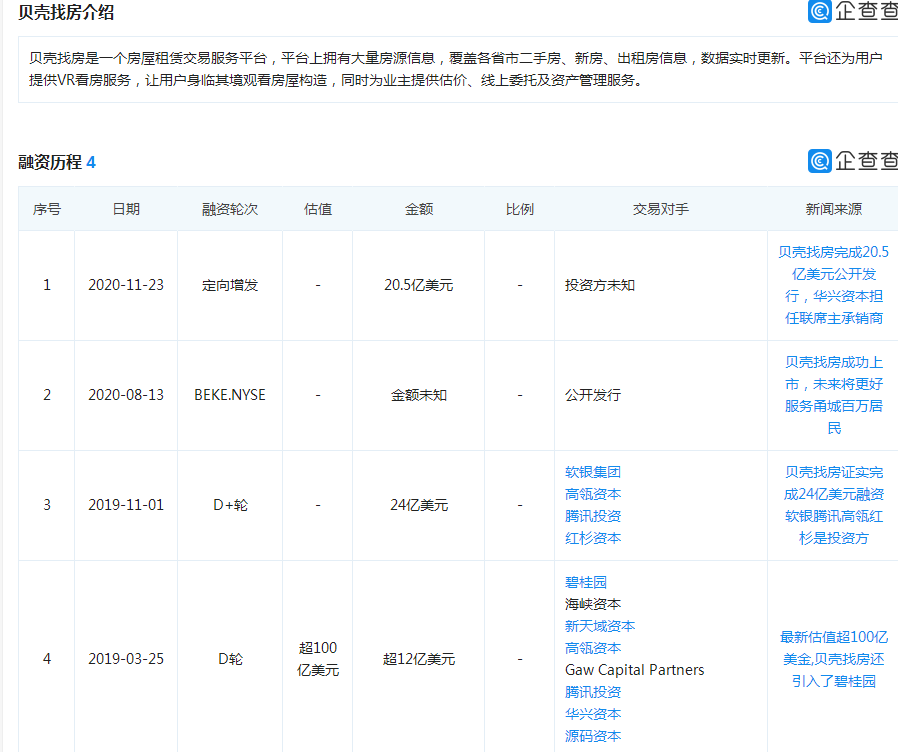The height and width of the screenshot is (752, 898).
Task: Select the date 2019-03-25
Action: (126, 659)
